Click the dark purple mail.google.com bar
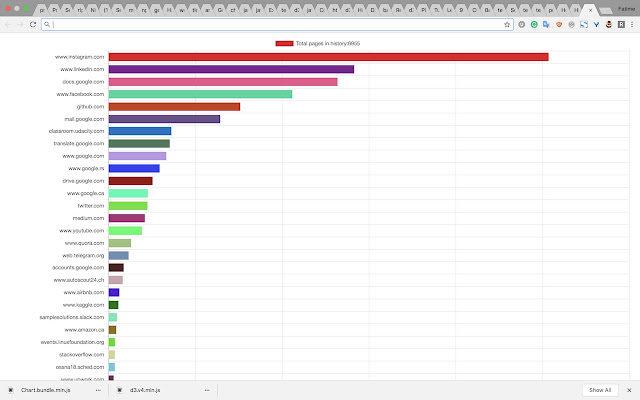Screen dimensions: 640x400 pyautogui.click(x=164, y=119)
